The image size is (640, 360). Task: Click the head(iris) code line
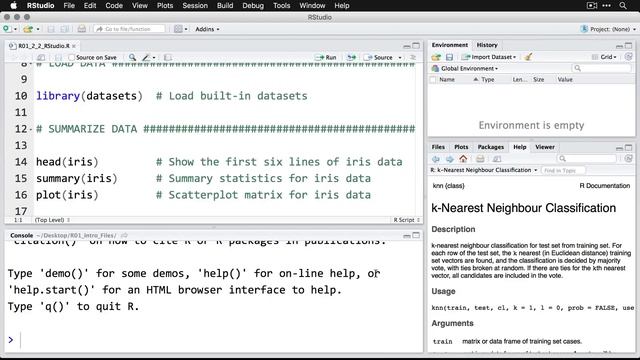click(x=67, y=162)
